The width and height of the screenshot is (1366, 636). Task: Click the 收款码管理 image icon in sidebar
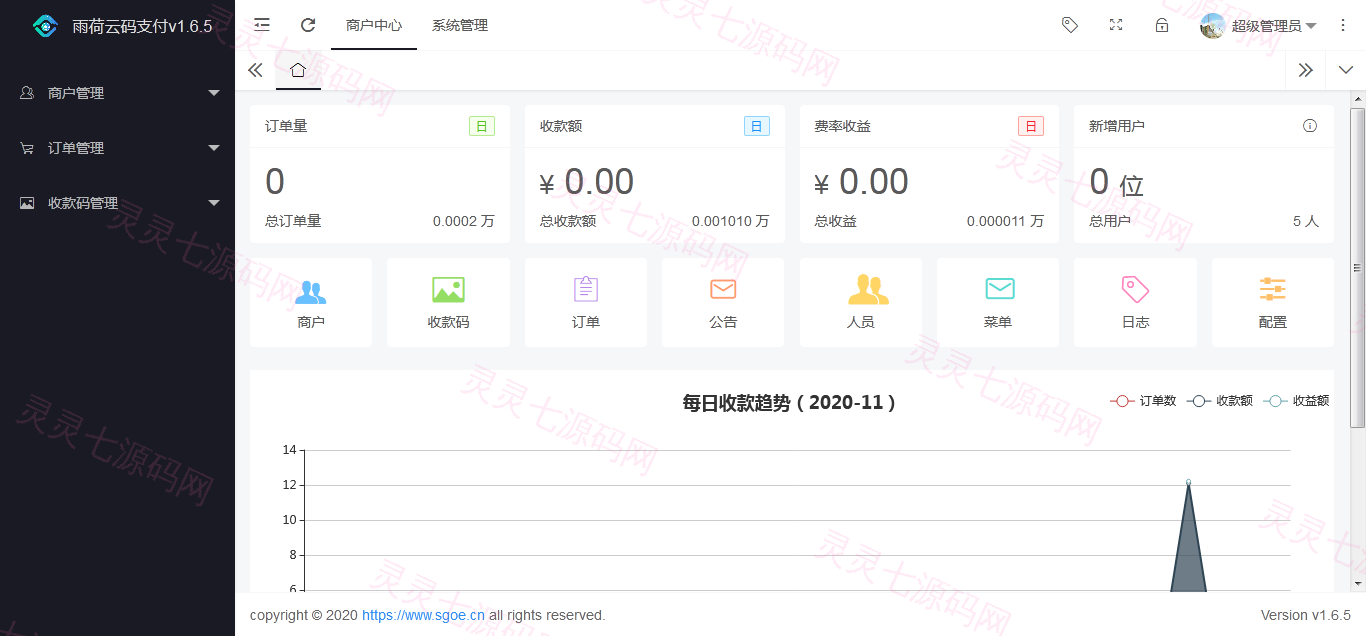click(x=27, y=203)
